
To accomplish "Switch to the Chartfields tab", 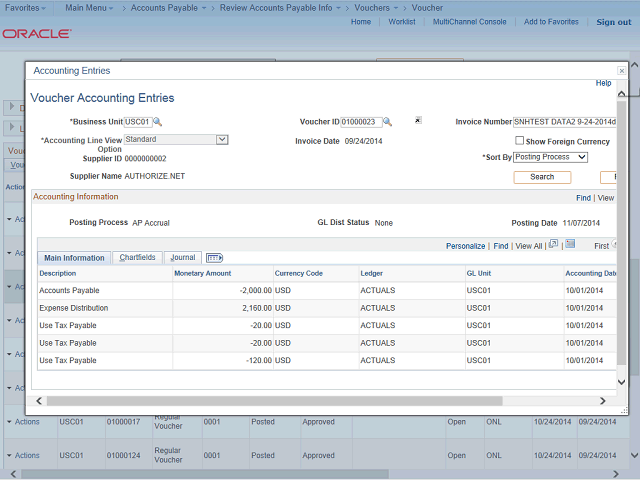I will (137, 258).
